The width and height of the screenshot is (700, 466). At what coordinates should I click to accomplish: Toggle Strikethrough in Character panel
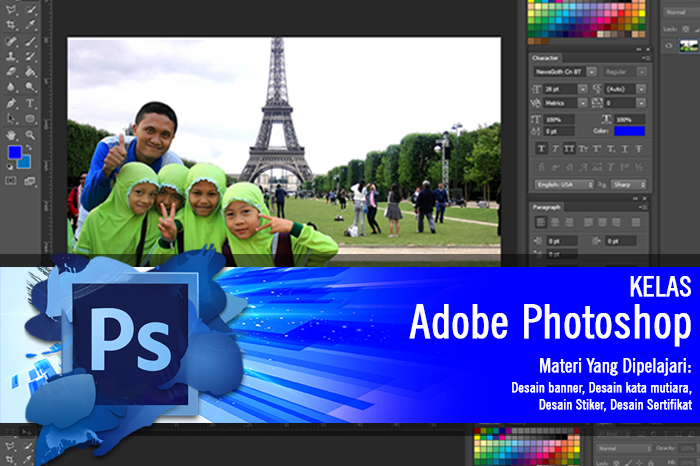point(639,149)
